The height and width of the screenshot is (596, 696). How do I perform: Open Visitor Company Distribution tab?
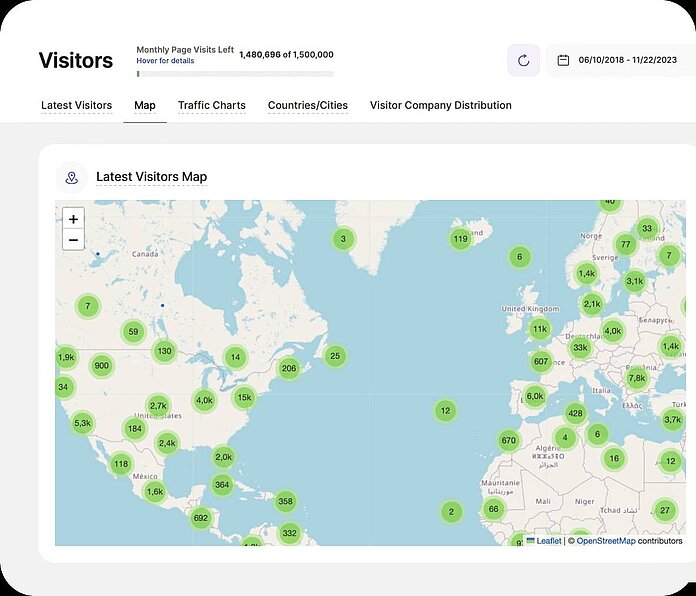click(x=440, y=105)
